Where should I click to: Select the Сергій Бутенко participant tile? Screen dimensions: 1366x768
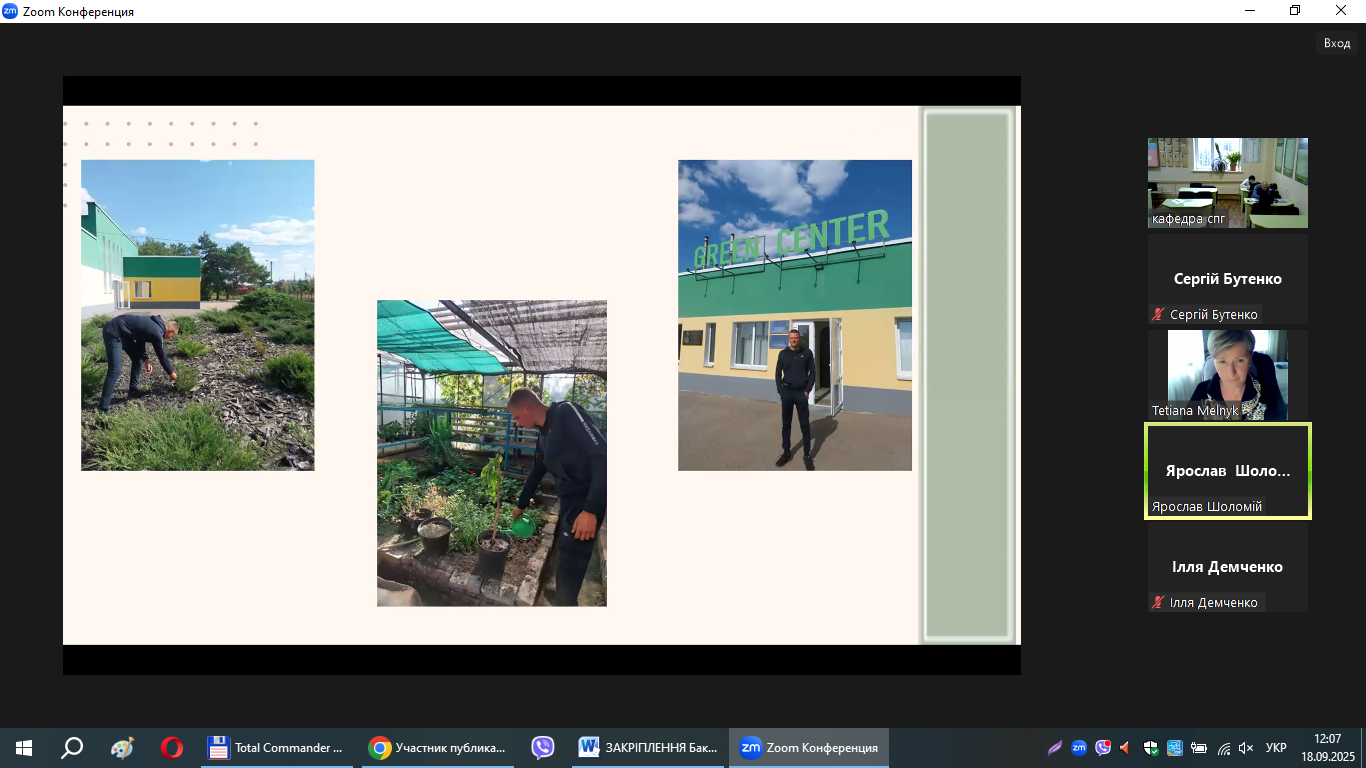coord(1227,279)
